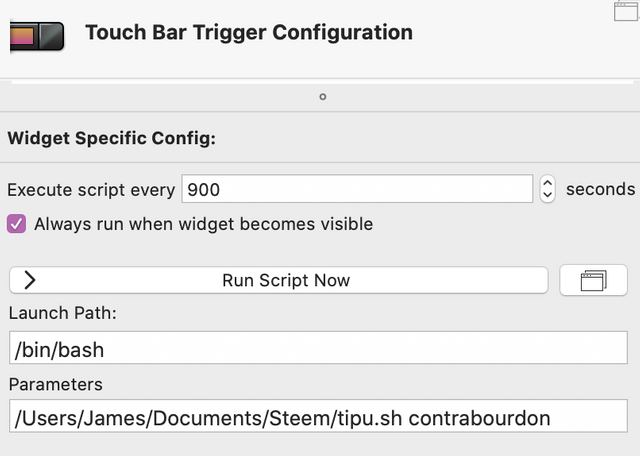Disable Always run when widget becomes visible
The image size is (640, 456).
tap(17, 224)
